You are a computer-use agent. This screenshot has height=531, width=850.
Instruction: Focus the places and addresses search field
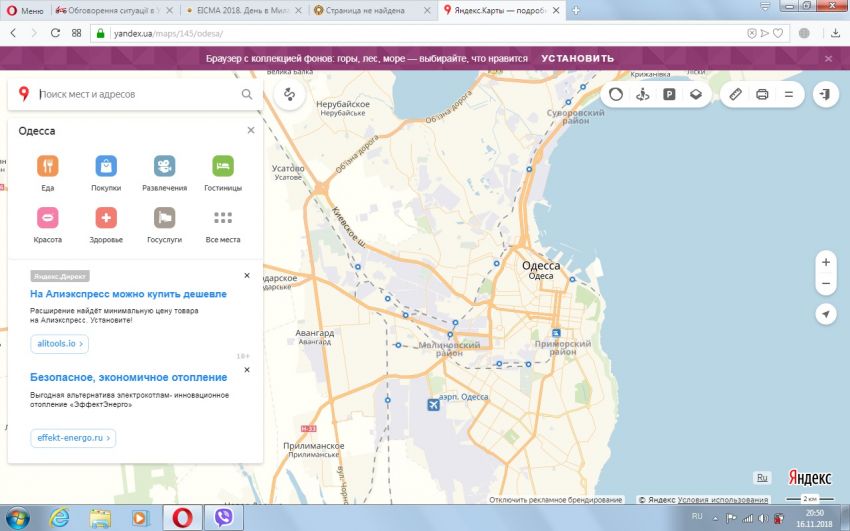pyautogui.click(x=138, y=94)
